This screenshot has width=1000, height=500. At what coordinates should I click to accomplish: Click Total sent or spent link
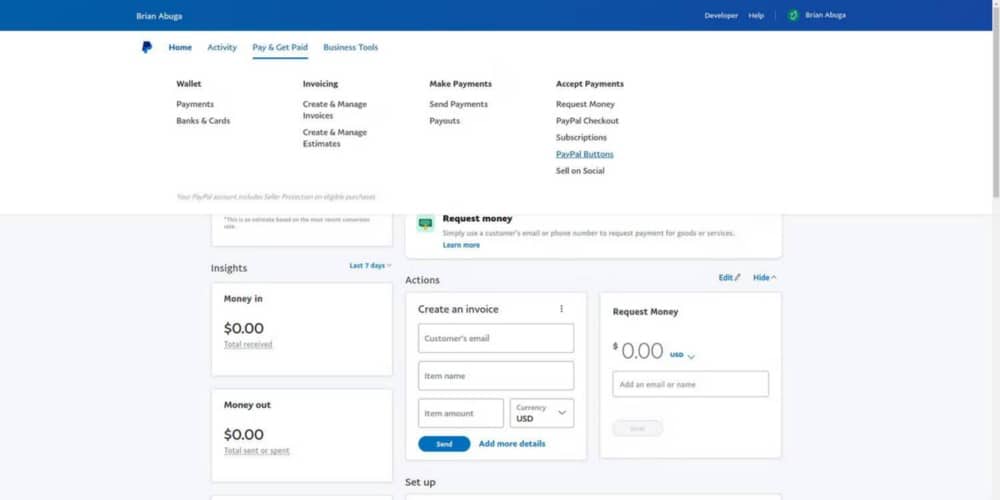(256, 451)
